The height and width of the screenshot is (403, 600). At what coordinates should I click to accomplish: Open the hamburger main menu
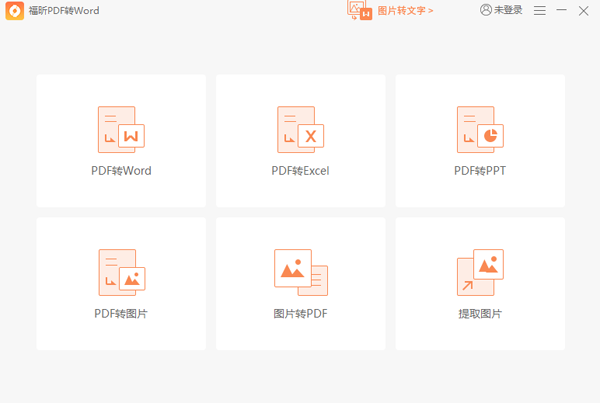coord(540,10)
